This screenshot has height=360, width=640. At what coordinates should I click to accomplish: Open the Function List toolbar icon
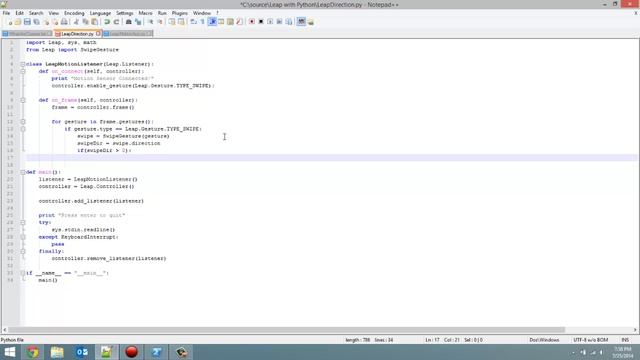239,22
